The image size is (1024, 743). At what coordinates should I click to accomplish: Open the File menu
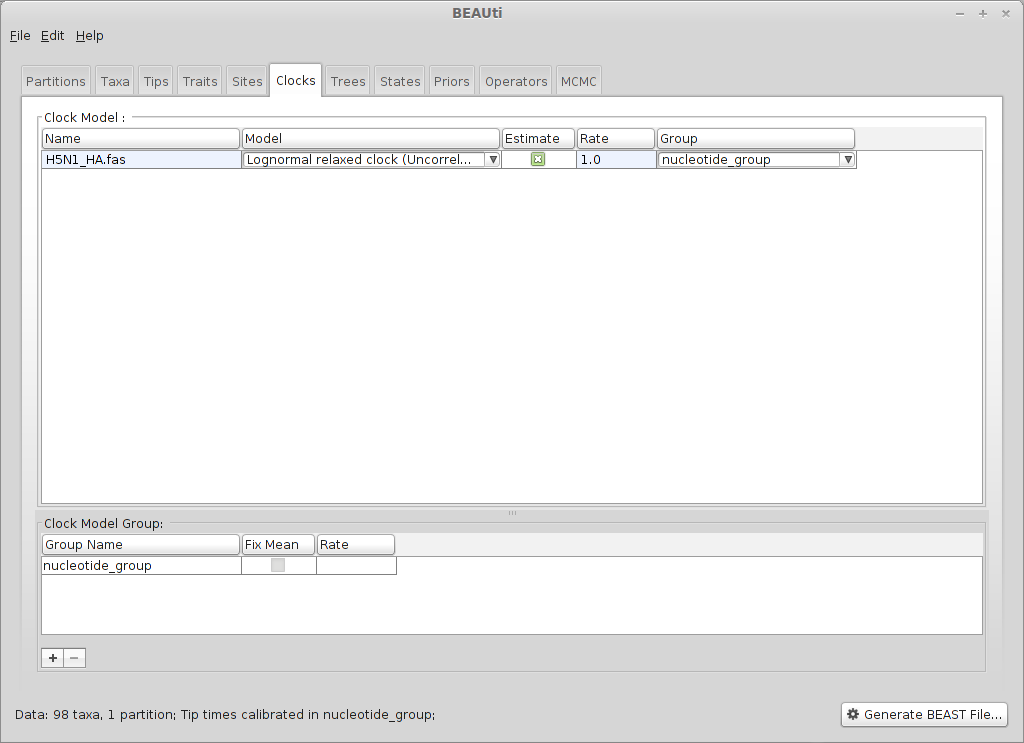pos(20,35)
